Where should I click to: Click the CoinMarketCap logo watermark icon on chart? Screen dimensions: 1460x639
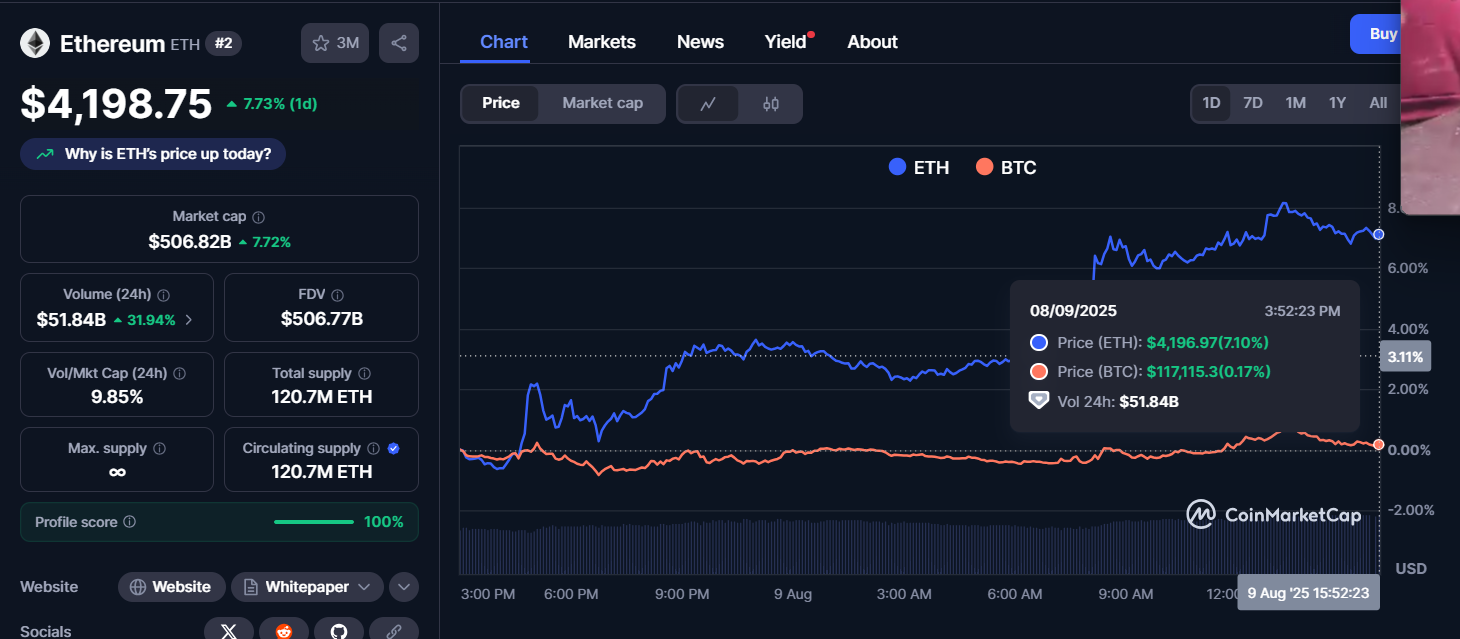[1201, 514]
